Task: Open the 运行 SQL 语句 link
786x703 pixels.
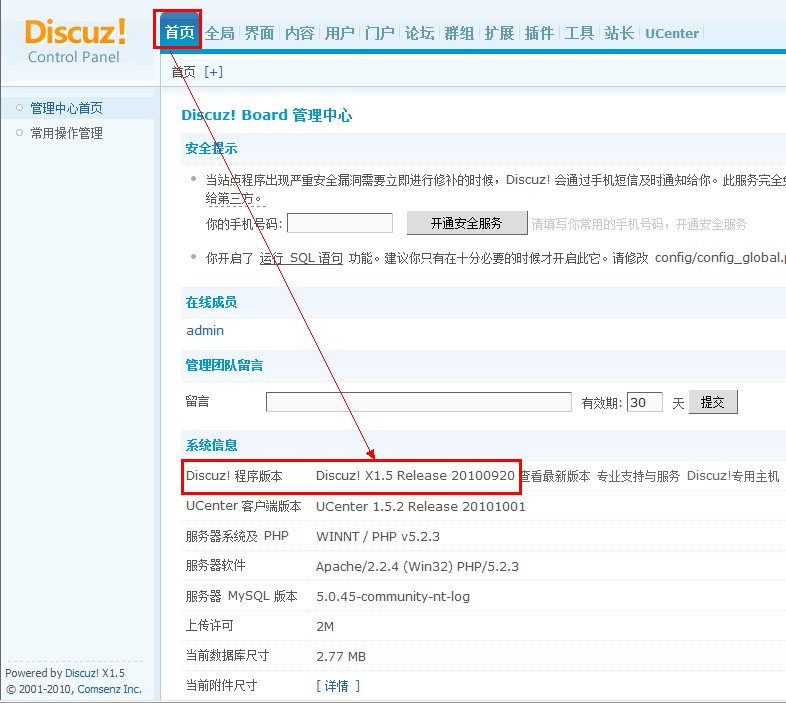Action: [301, 258]
